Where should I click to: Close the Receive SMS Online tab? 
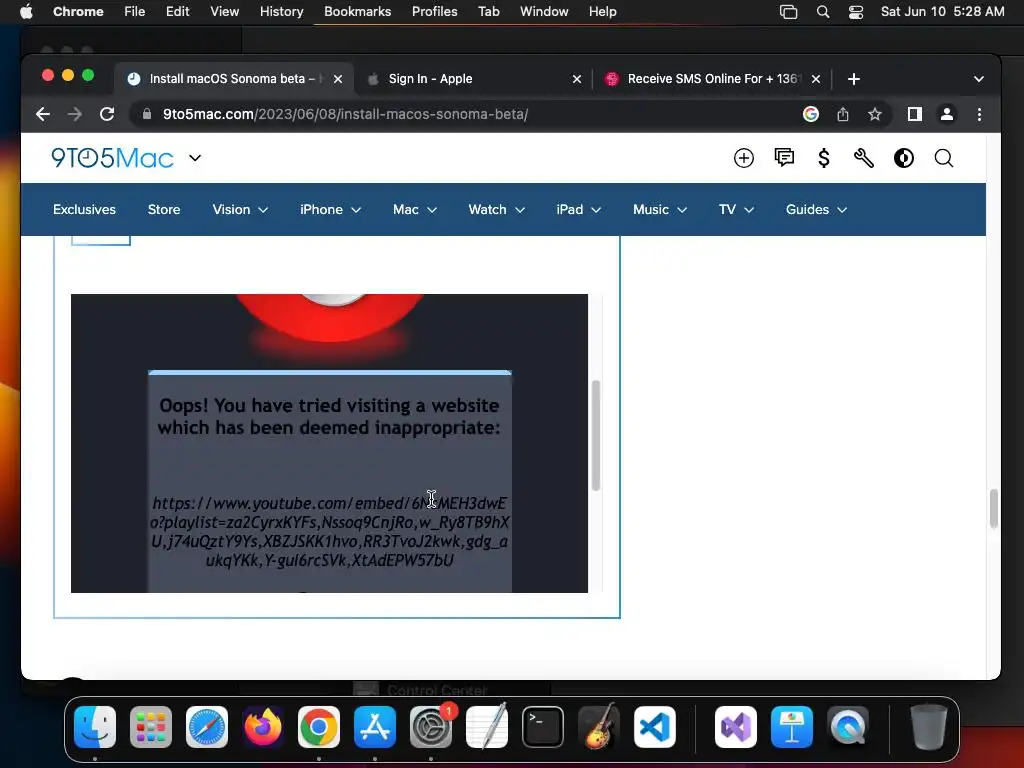coord(816,79)
